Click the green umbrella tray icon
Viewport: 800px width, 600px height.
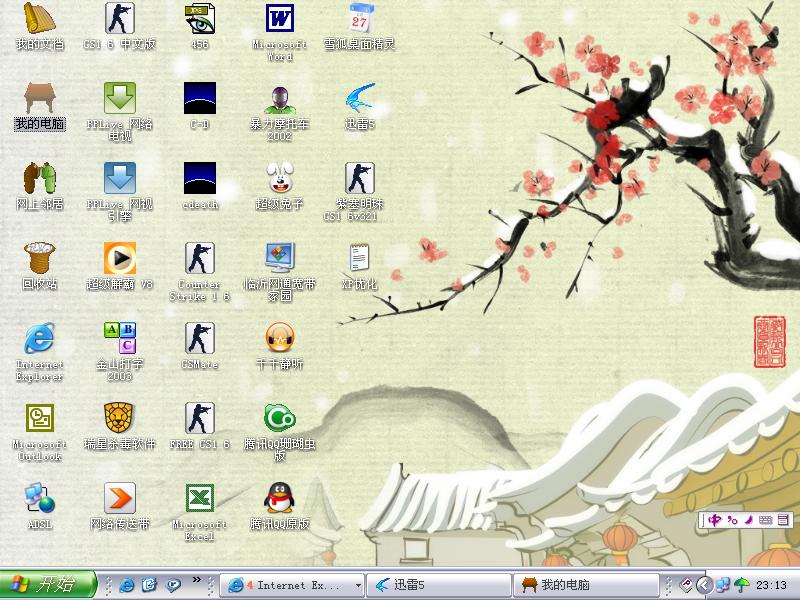[x=742, y=585]
